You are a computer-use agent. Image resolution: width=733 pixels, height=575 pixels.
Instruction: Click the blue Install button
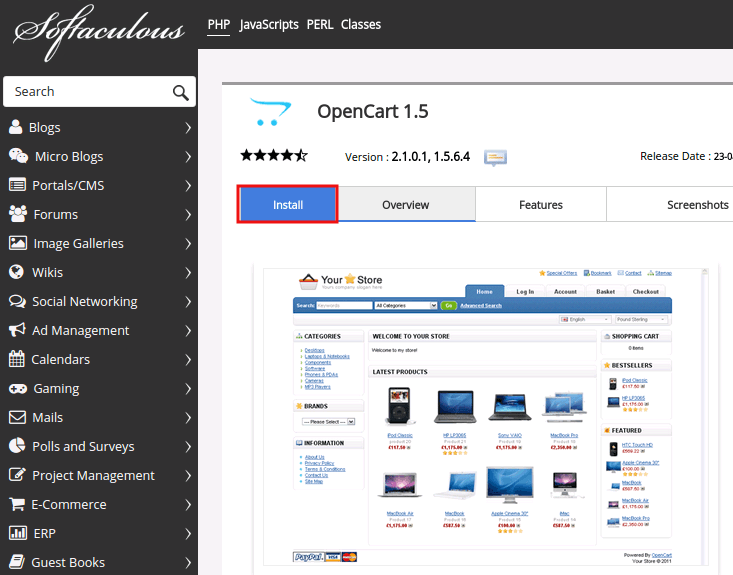pos(287,204)
